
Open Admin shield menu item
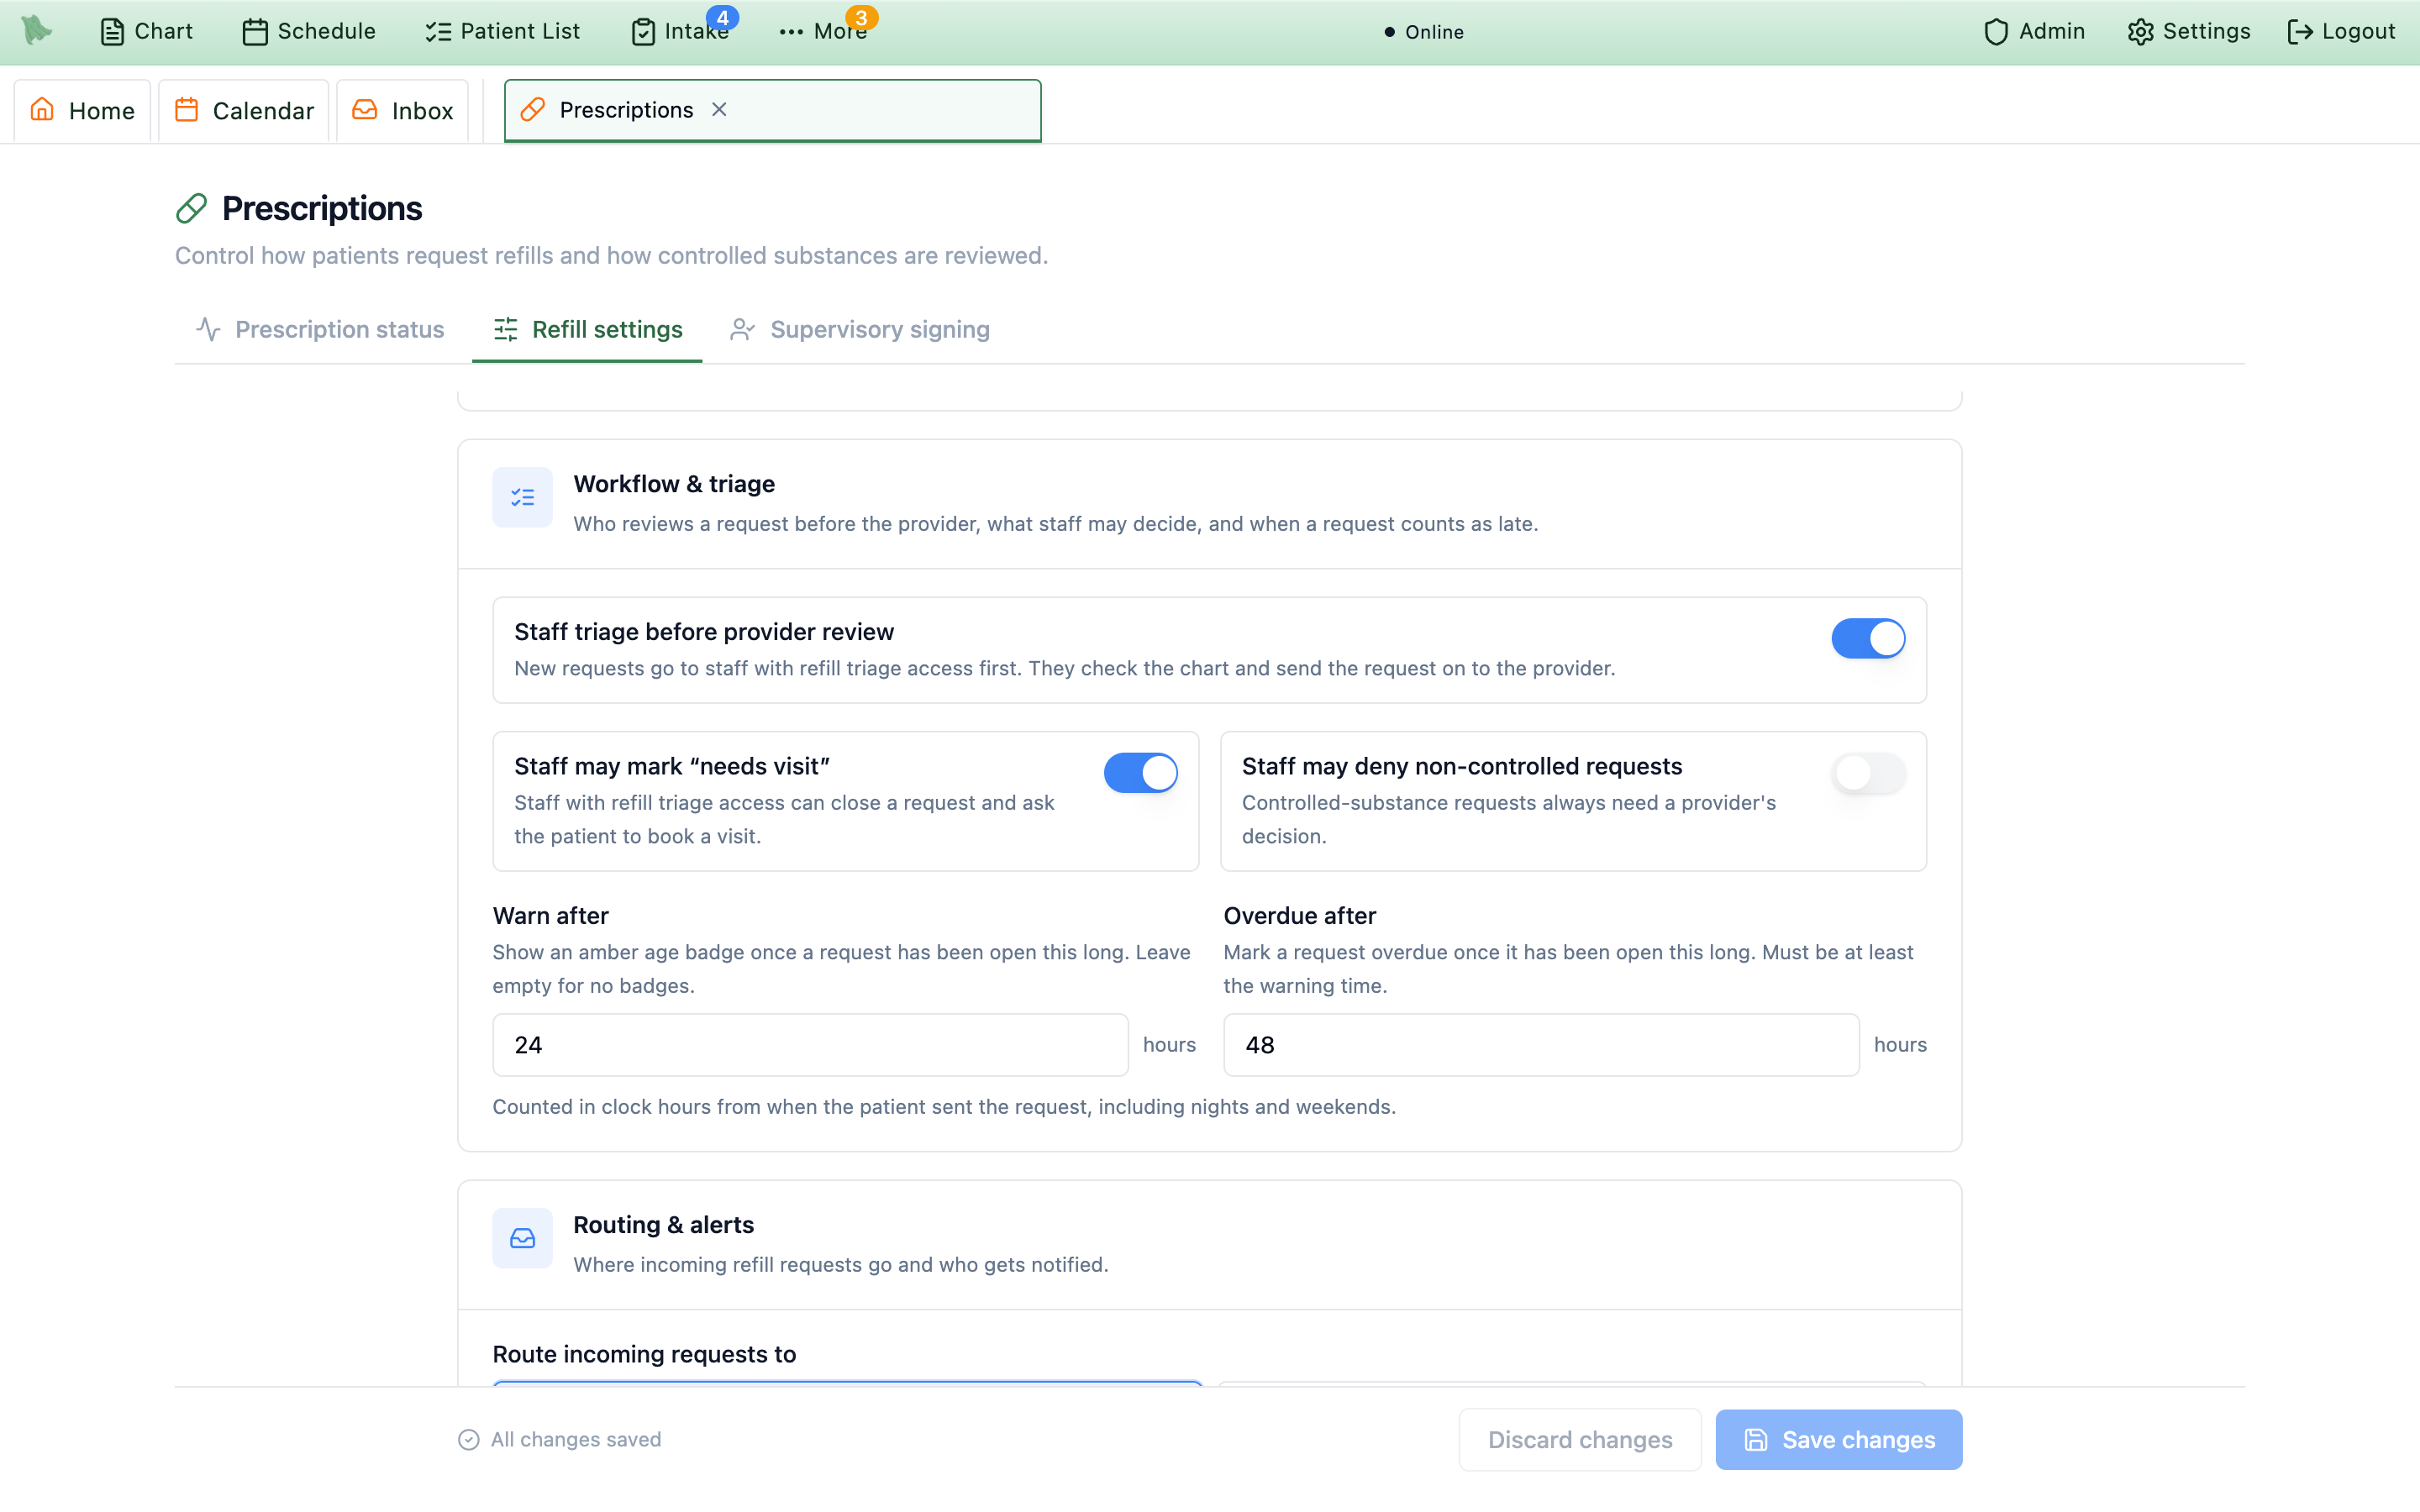click(2034, 32)
